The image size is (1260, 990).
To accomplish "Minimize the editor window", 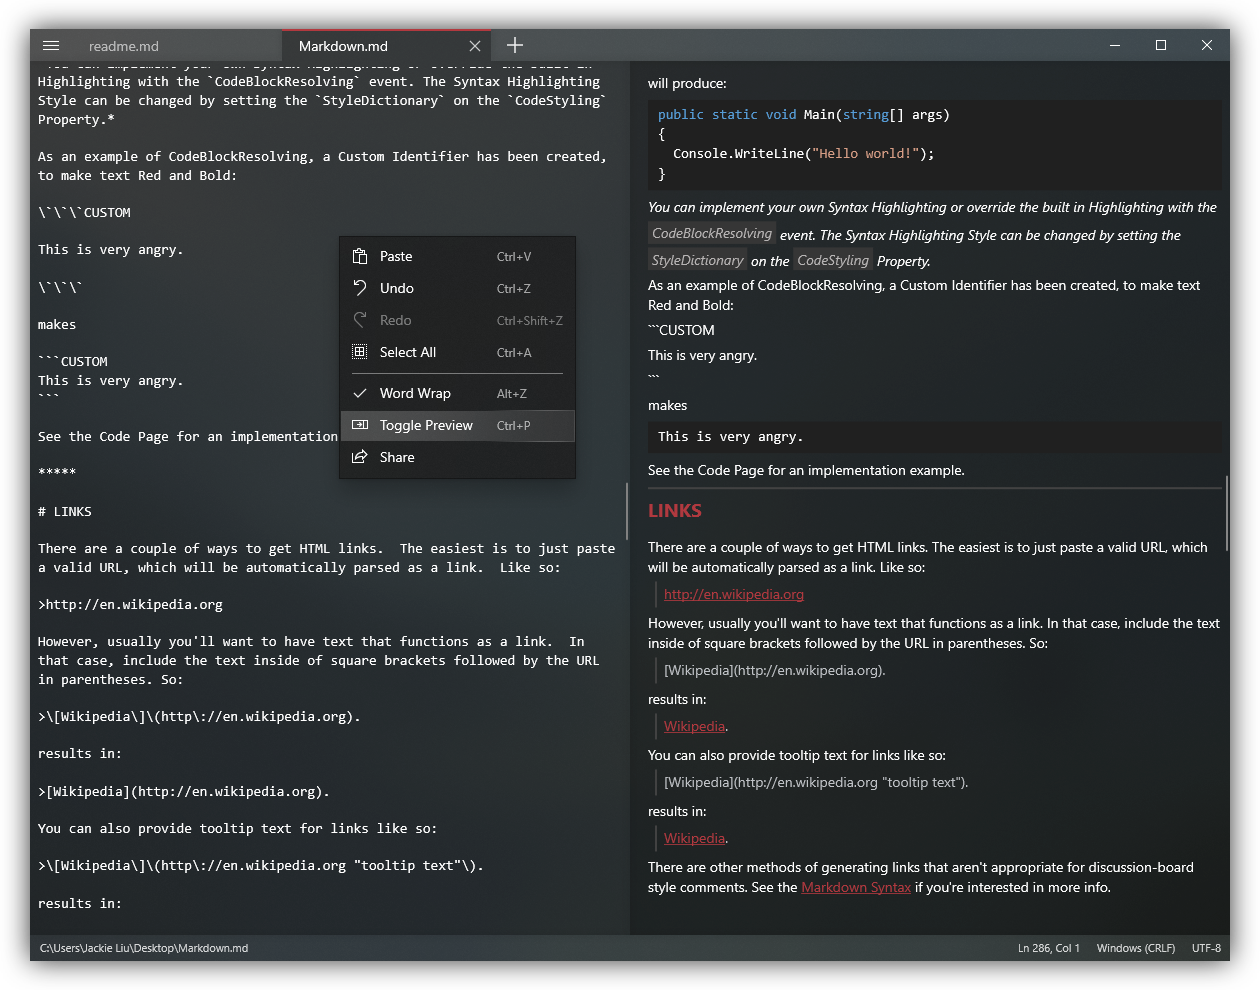I will [x=1115, y=45].
